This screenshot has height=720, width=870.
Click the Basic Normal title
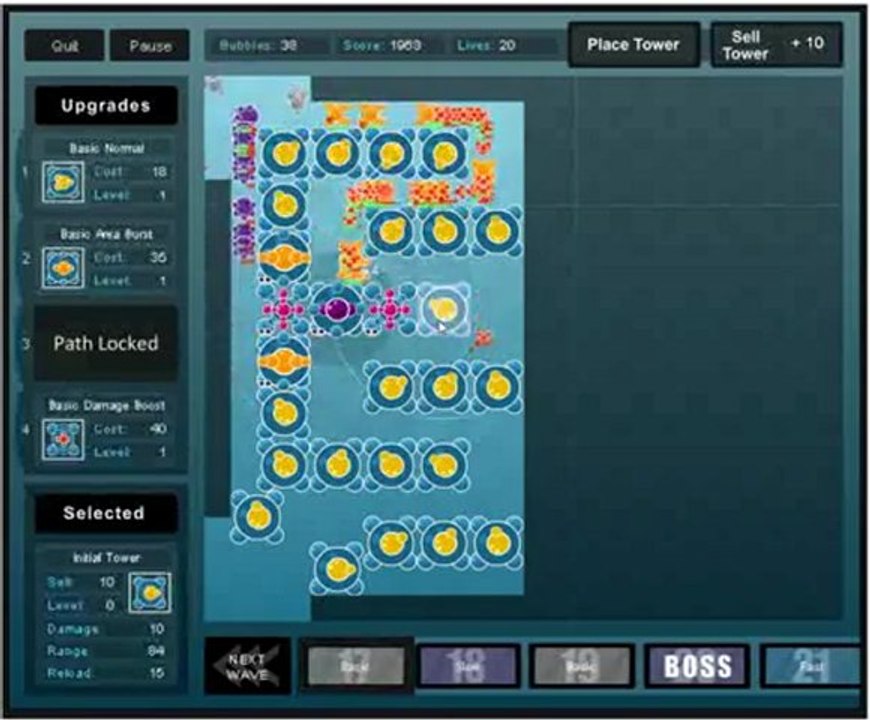pyautogui.click(x=107, y=148)
